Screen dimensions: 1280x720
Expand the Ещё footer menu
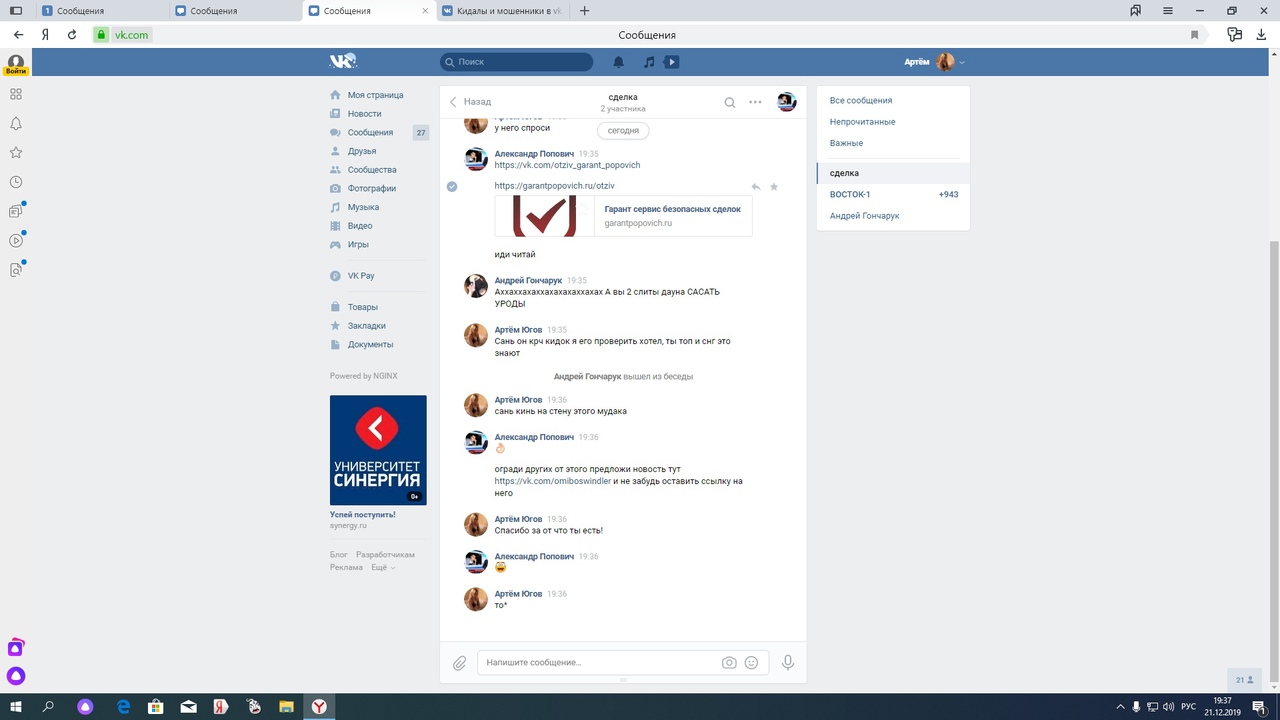(383, 568)
